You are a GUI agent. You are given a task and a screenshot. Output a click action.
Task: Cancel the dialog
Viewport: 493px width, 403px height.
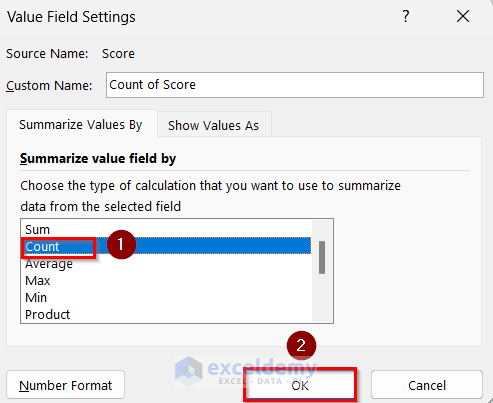point(427,385)
